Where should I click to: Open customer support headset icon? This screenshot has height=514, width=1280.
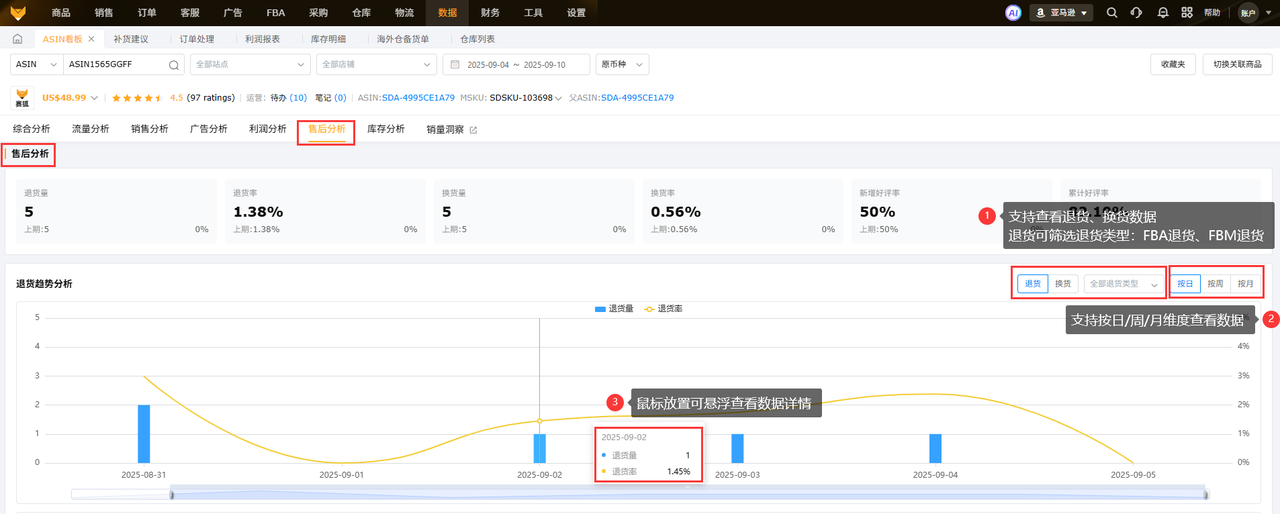[1137, 13]
